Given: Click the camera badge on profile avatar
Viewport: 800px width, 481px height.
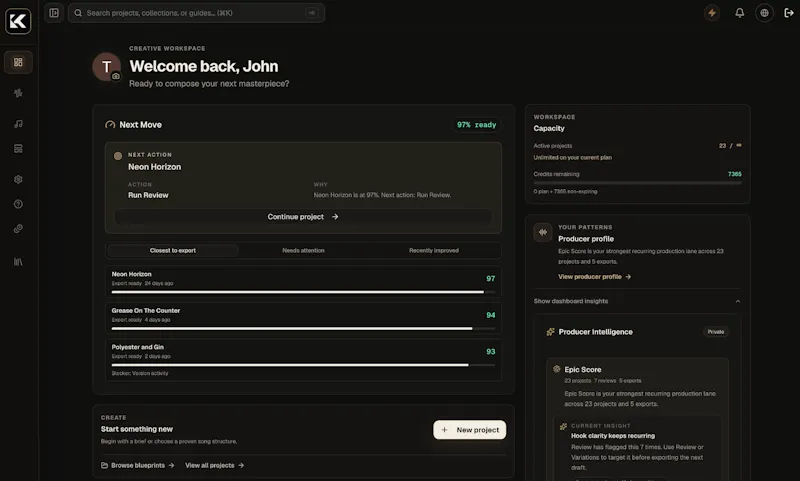Looking at the screenshot, I should click(116, 76).
